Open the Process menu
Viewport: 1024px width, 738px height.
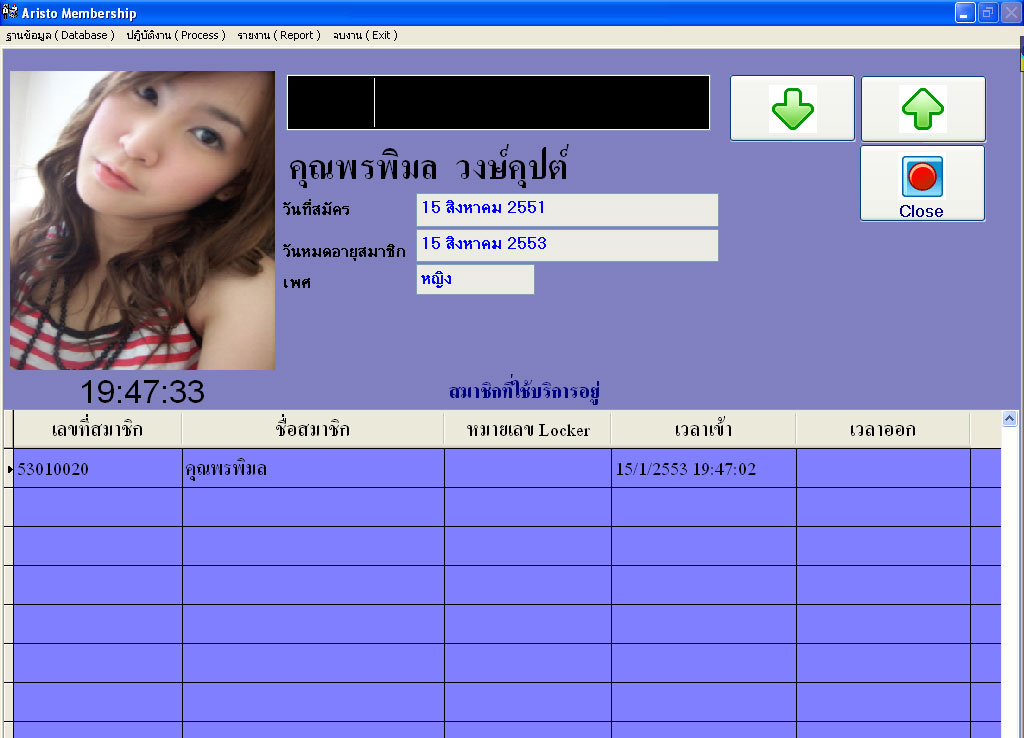[176, 35]
